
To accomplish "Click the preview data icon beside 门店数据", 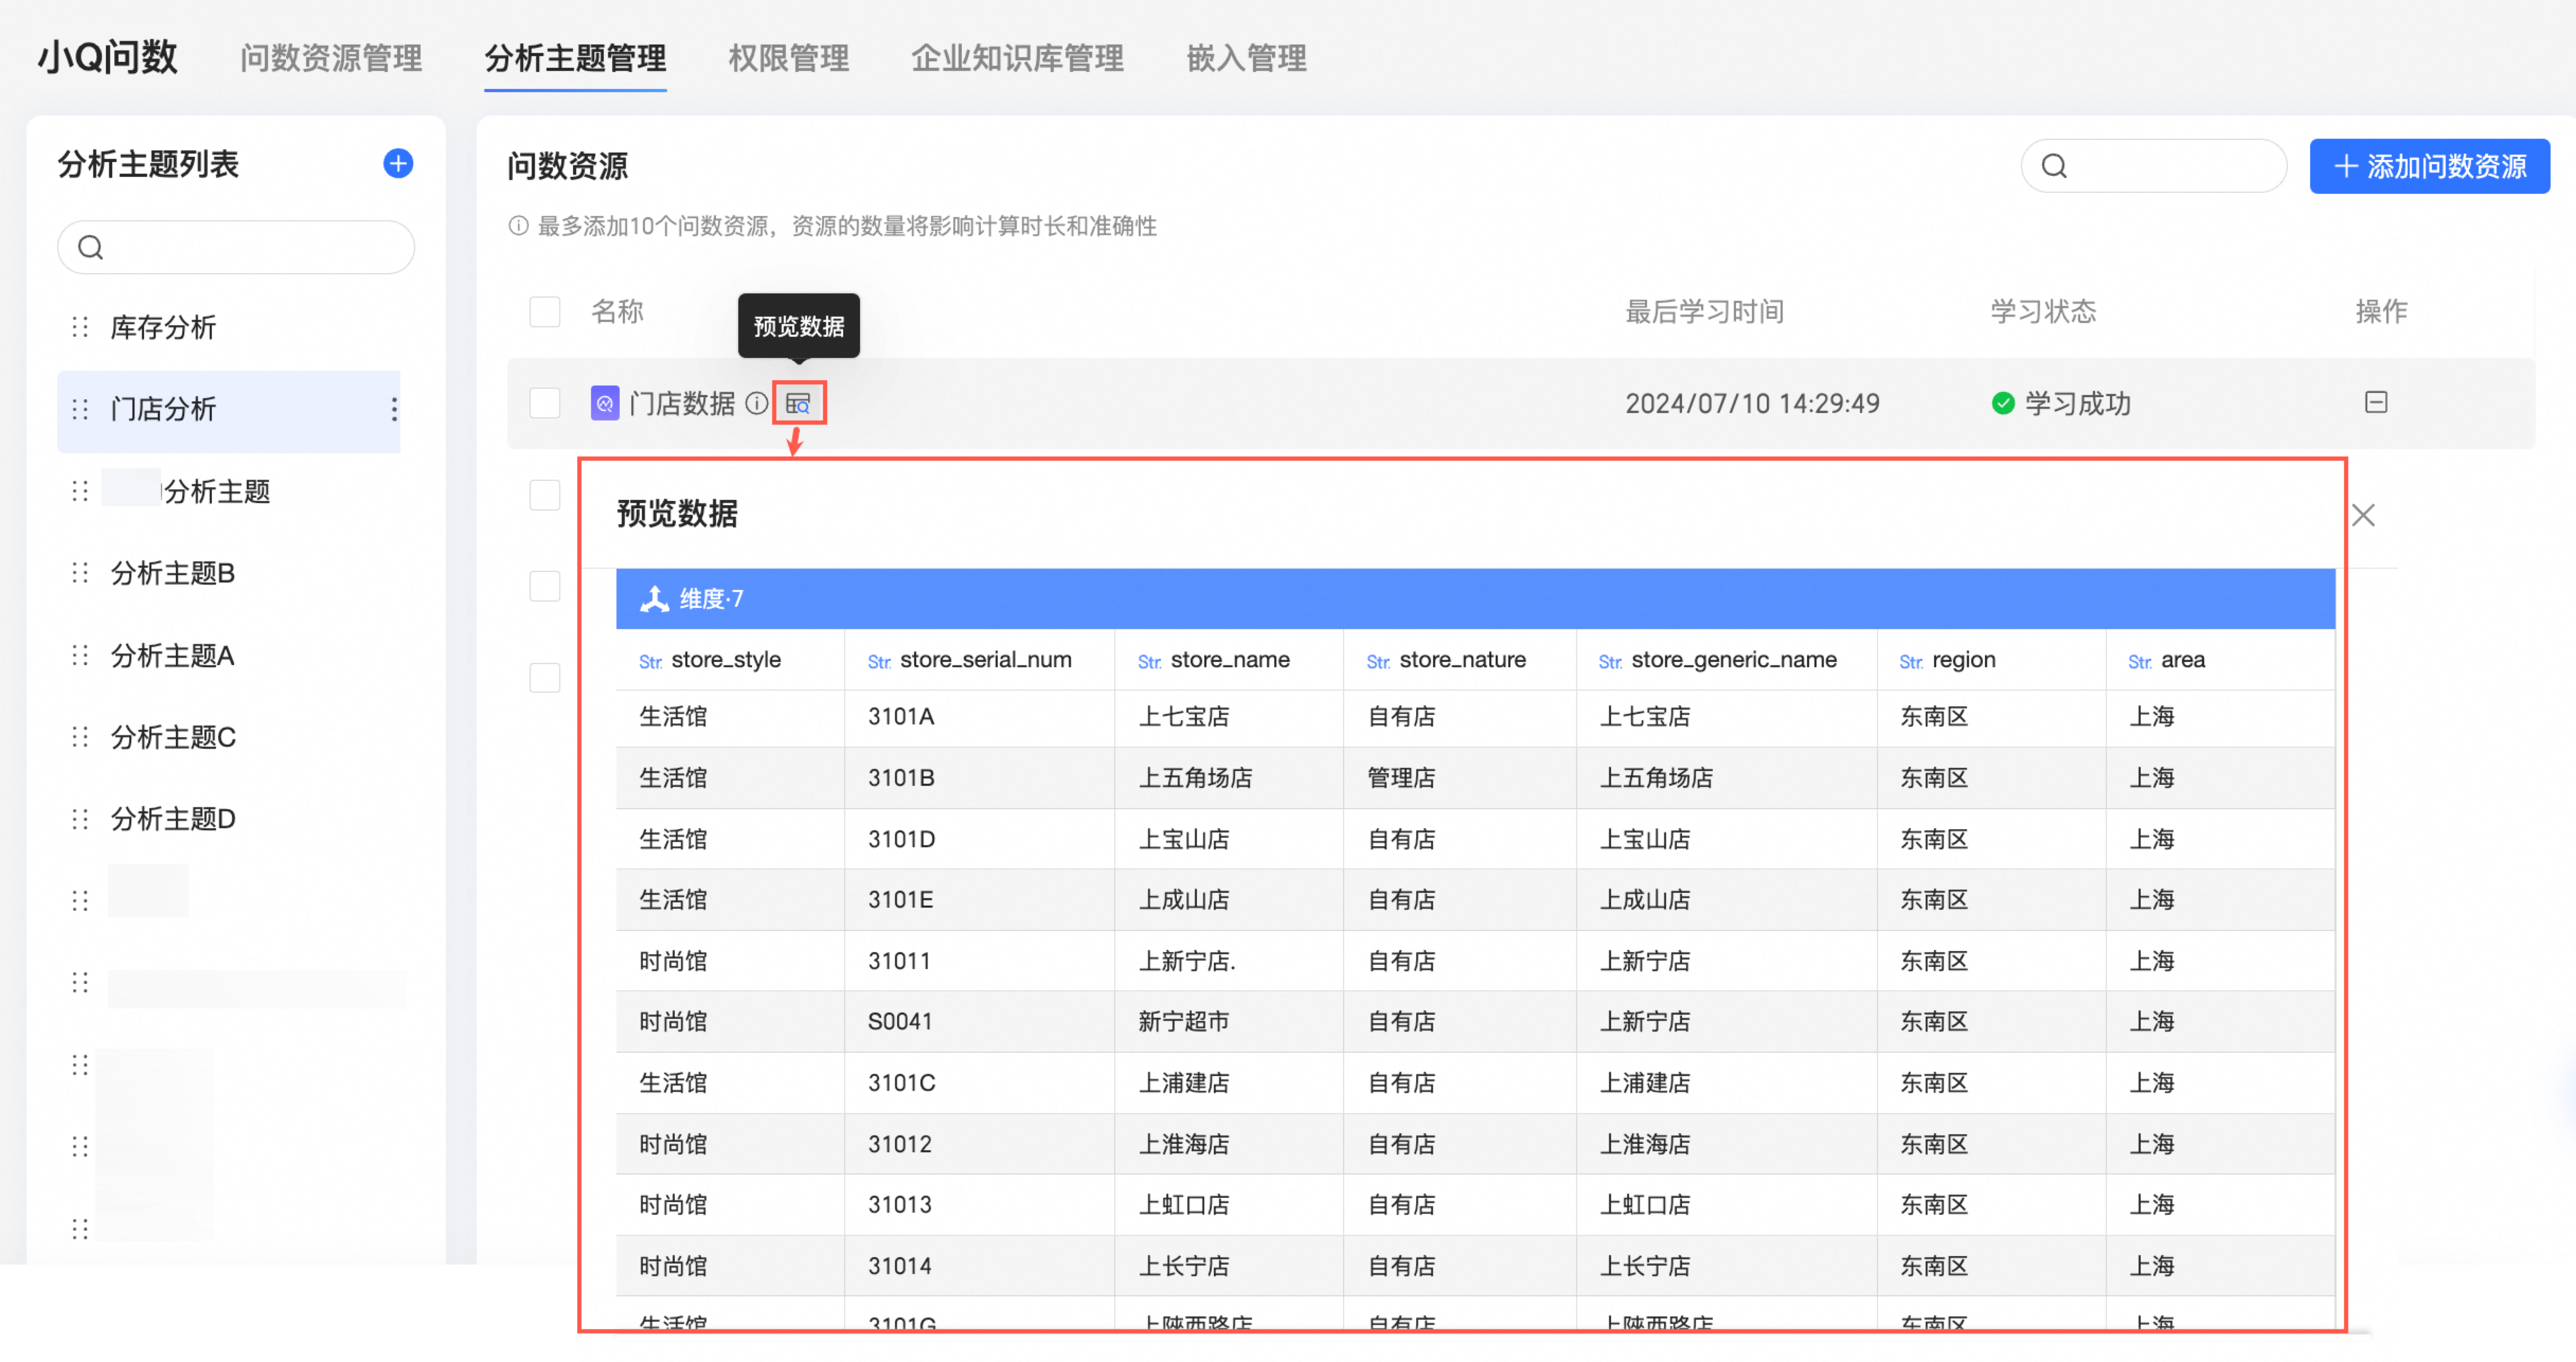I will coord(798,403).
